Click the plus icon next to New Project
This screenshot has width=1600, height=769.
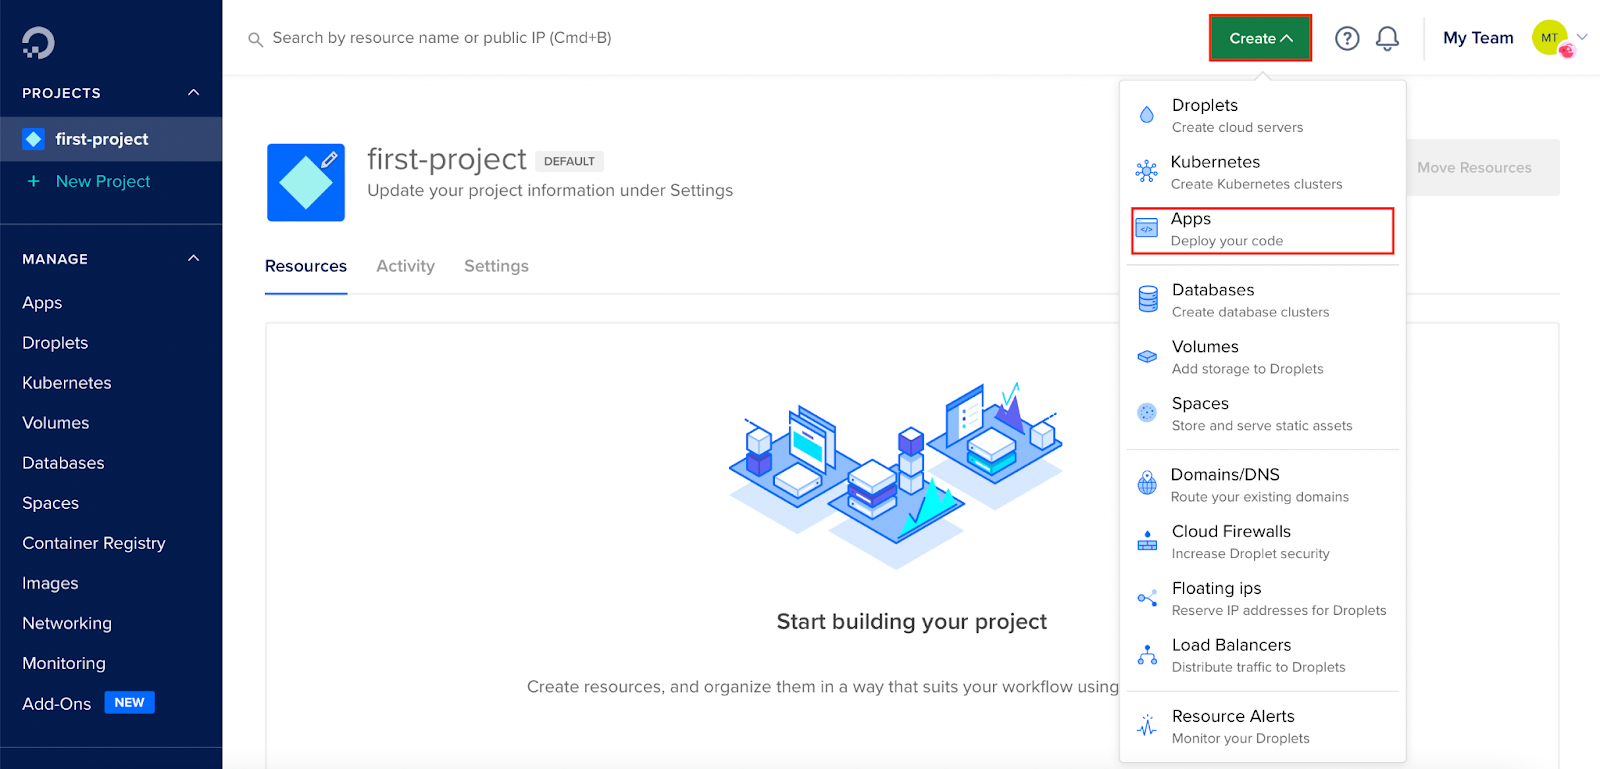[x=34, y=181]
